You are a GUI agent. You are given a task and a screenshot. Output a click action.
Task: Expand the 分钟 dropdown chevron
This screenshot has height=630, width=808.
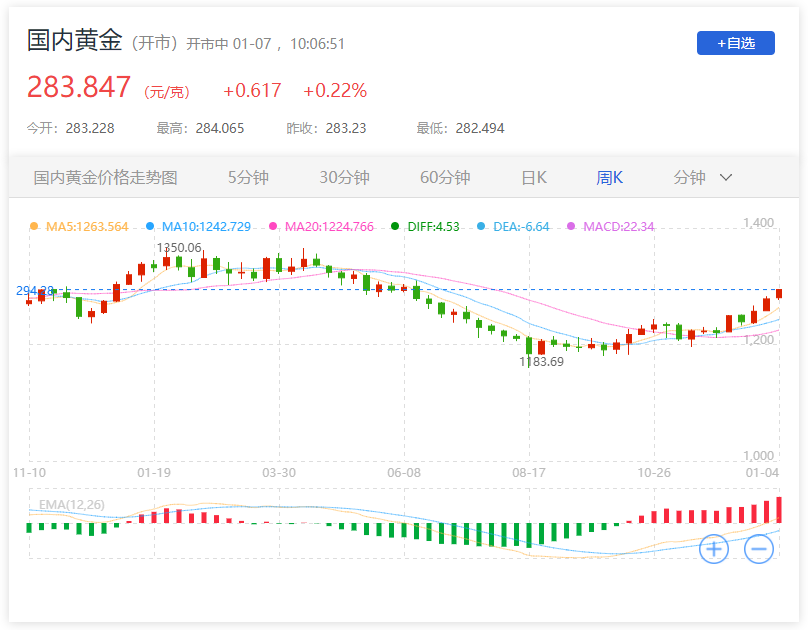tap(726, 178)
